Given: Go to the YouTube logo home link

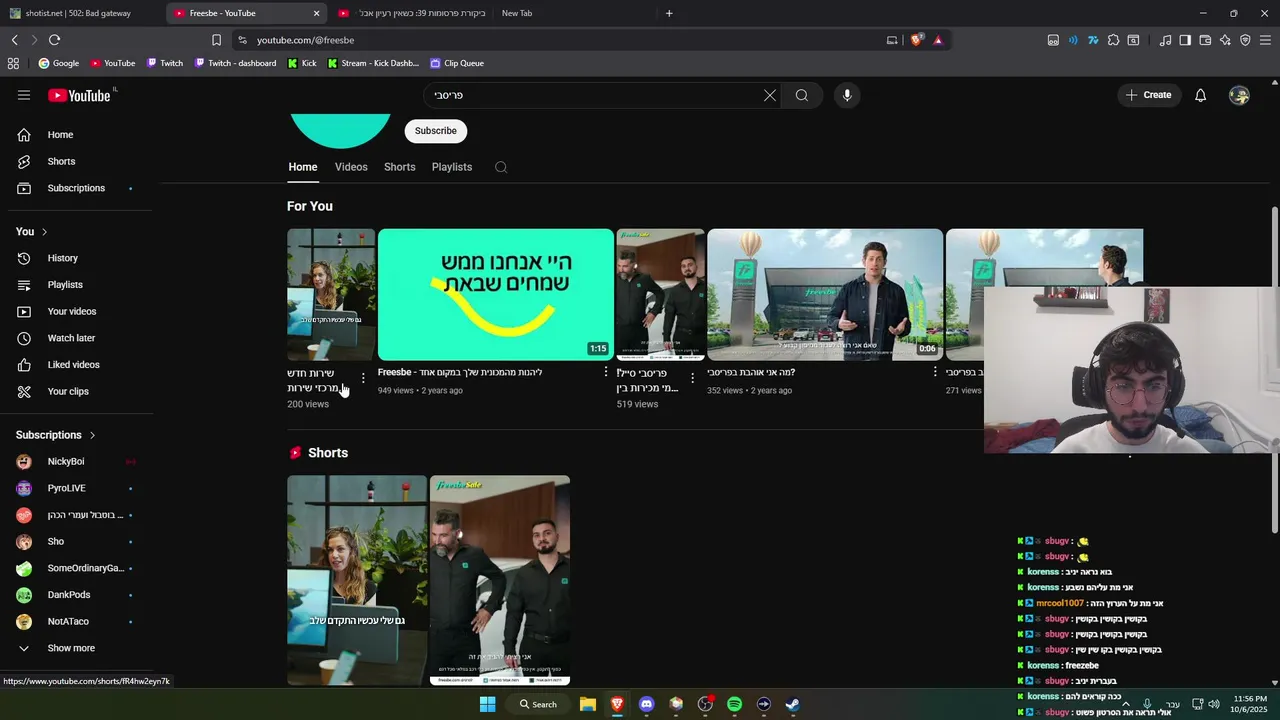Looking at the screenshot, I should click(79, 95).
